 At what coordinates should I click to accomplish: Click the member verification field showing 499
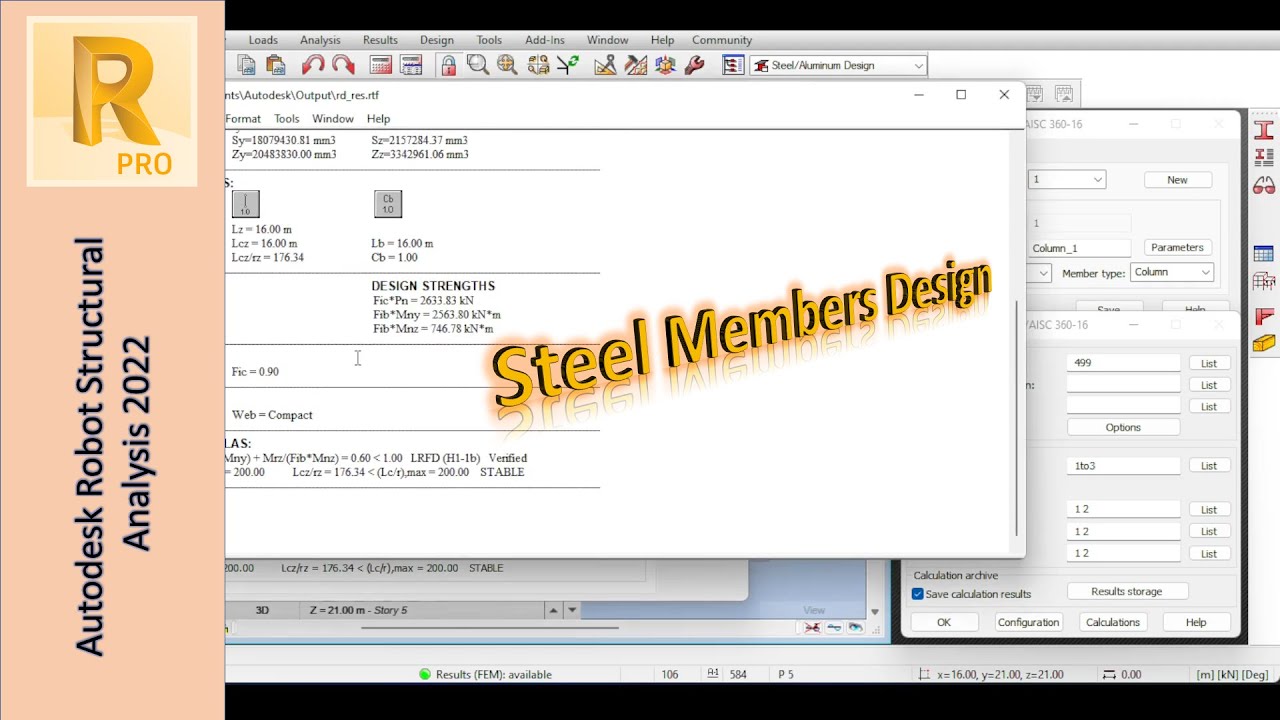tap(1123, 363)
